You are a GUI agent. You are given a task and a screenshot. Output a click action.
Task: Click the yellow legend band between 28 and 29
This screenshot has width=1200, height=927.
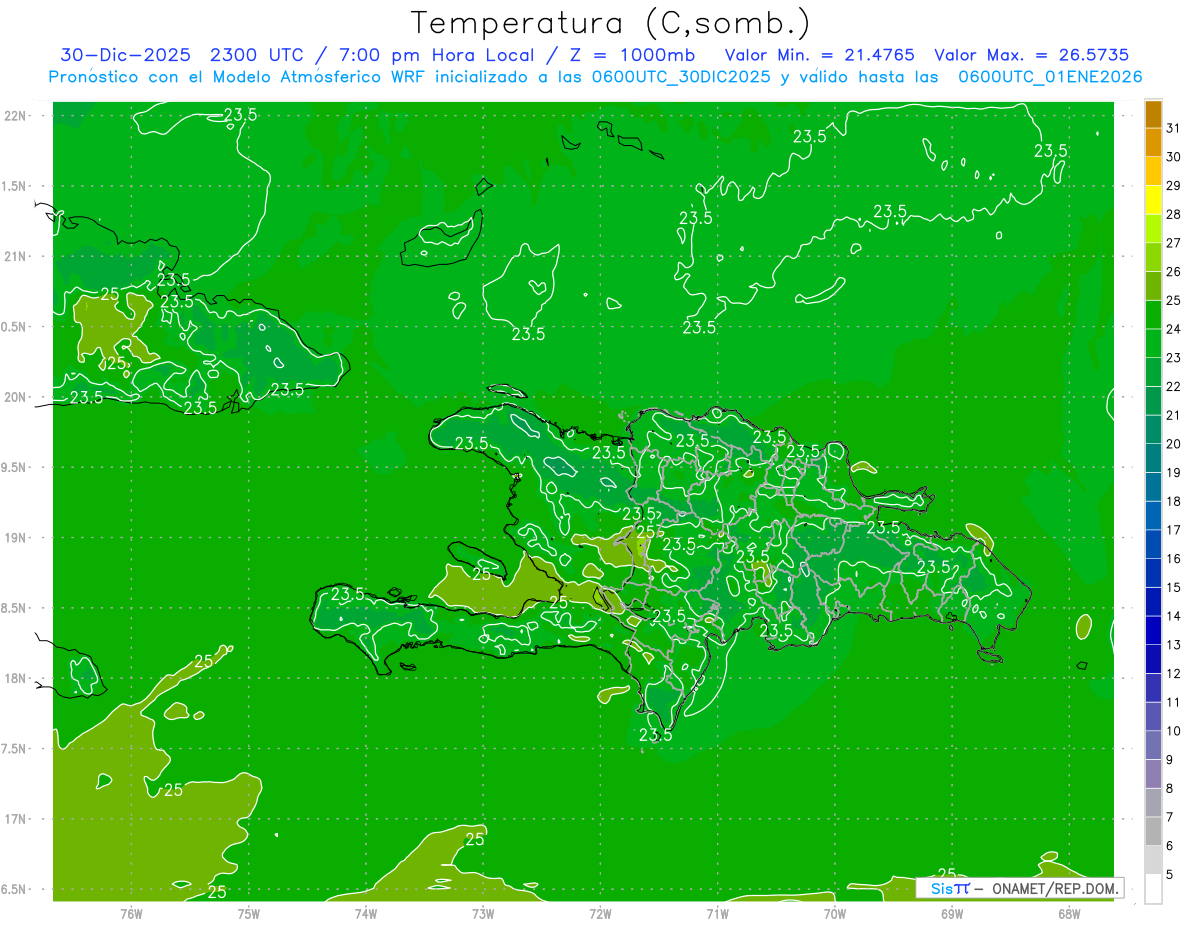click(1153, 200)
